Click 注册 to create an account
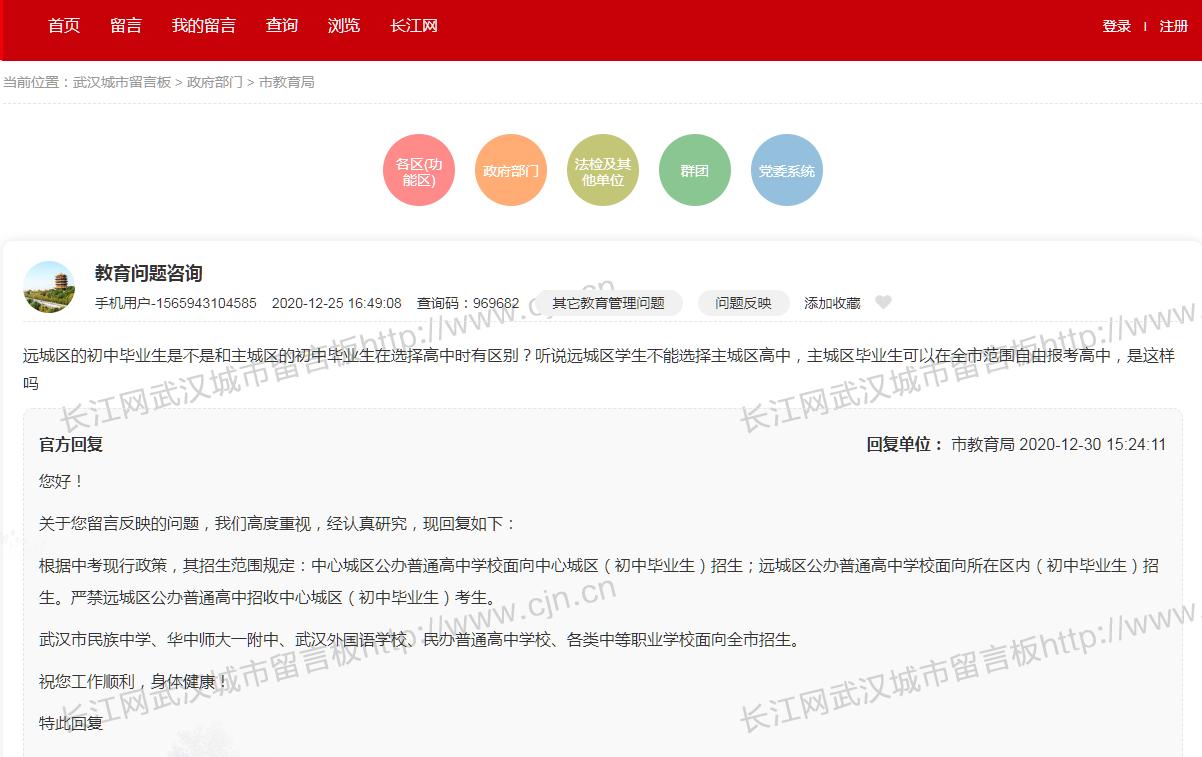The width and height of the screenshot is (1202, 757). click(1174, 26)
